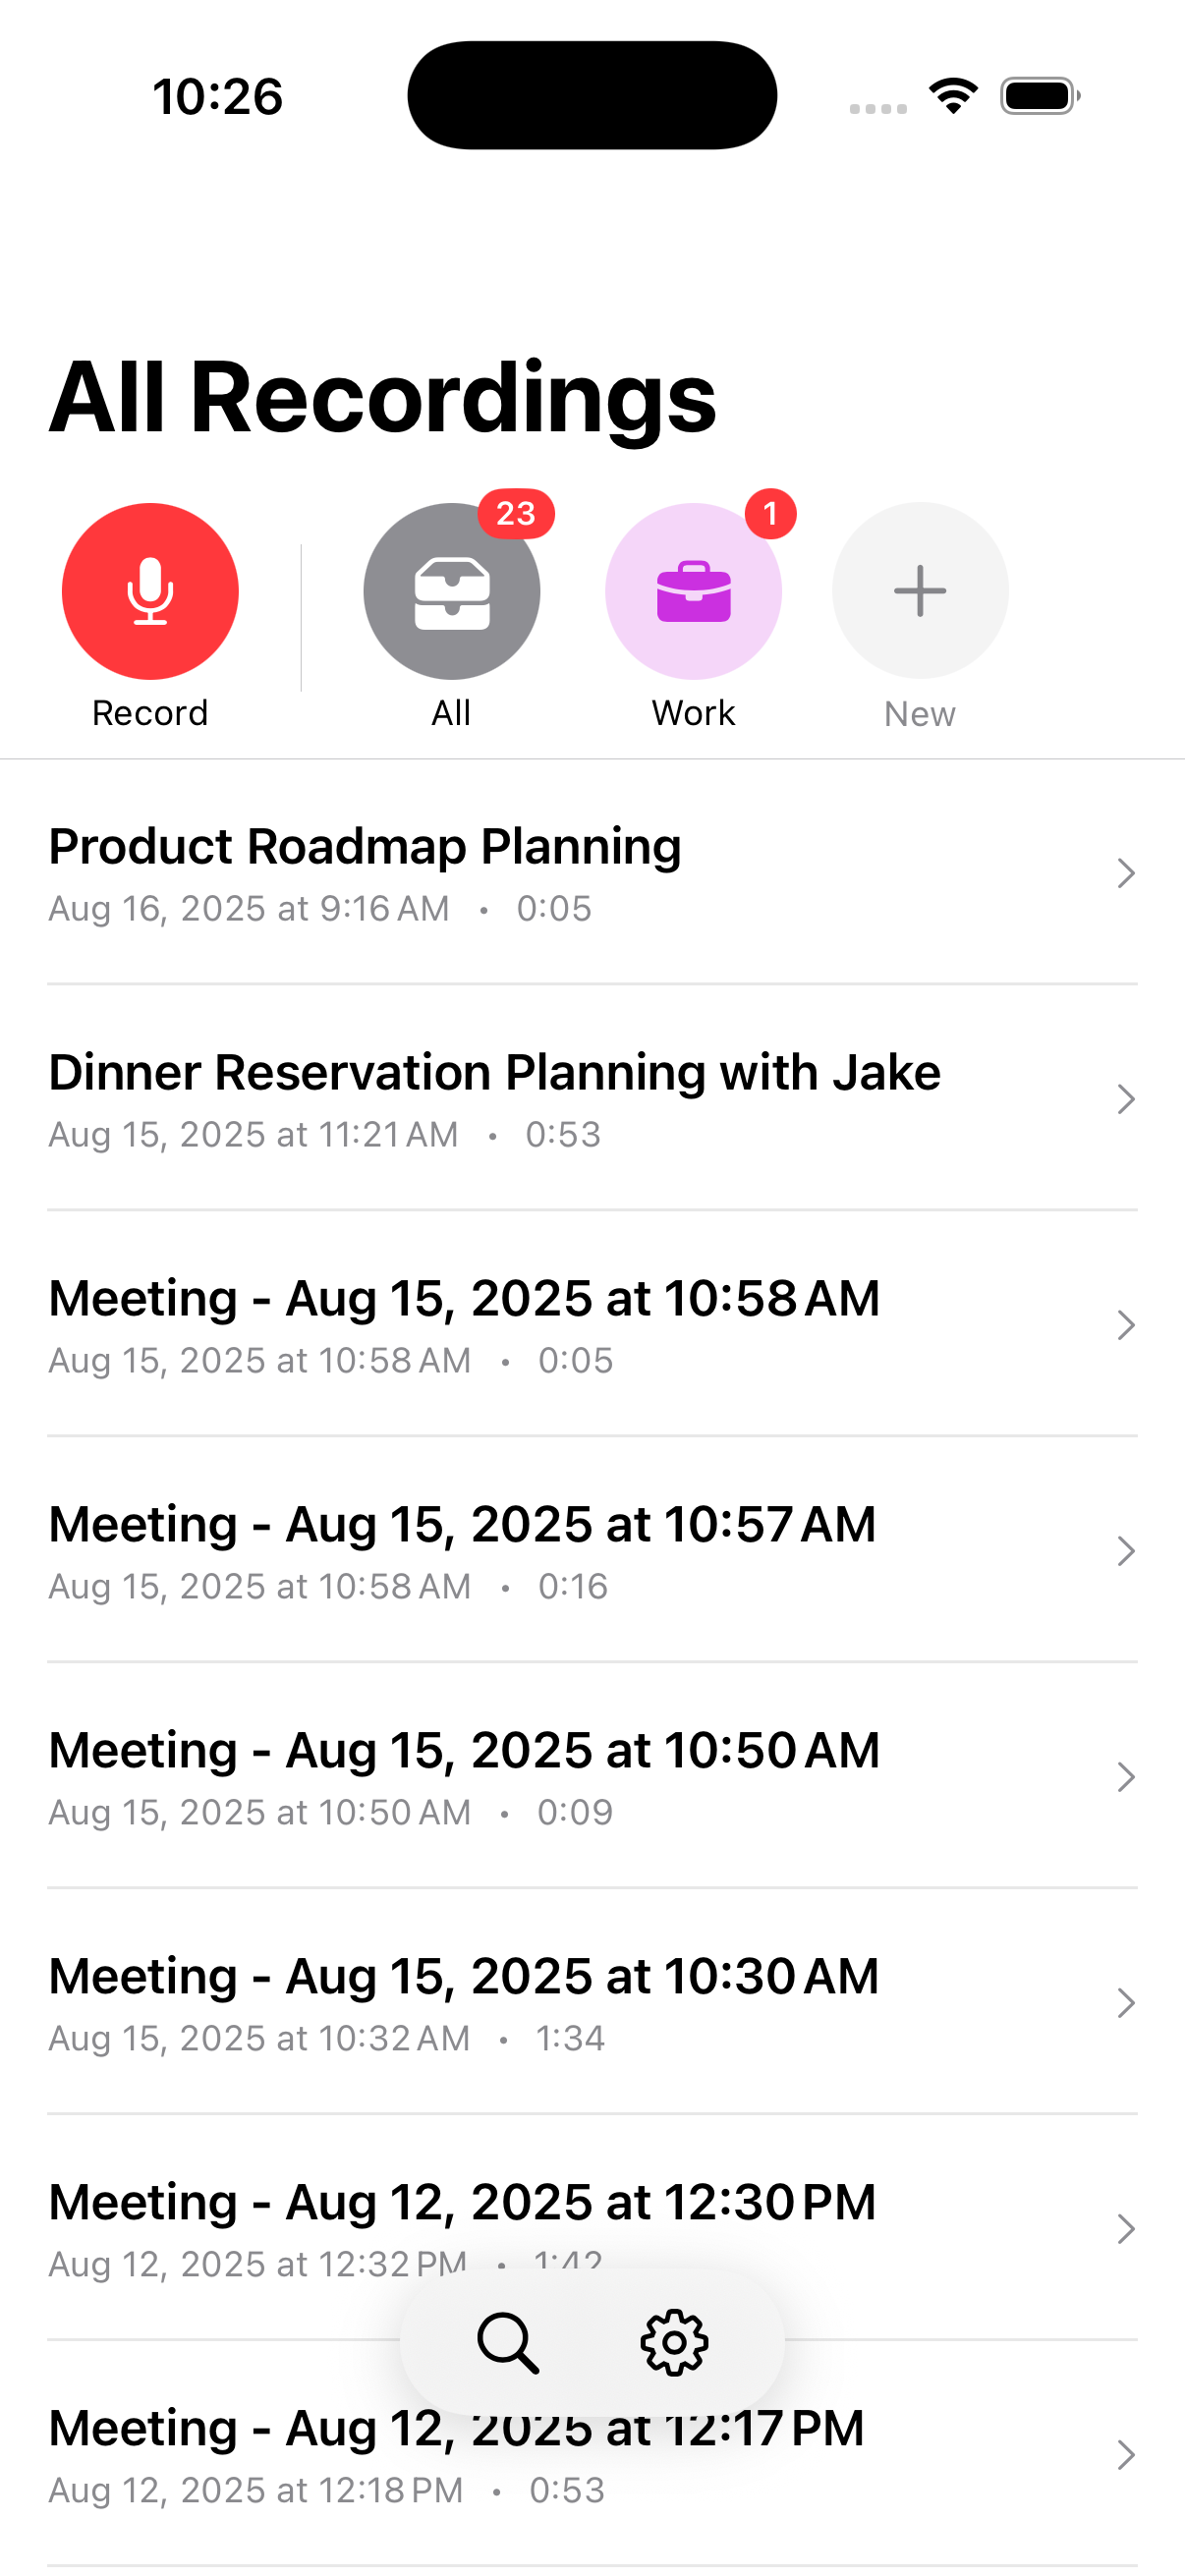This screenshot has height=2576, width=1185.
Task: Open search with the magnifying glass icon
Action: point(508,2342)
